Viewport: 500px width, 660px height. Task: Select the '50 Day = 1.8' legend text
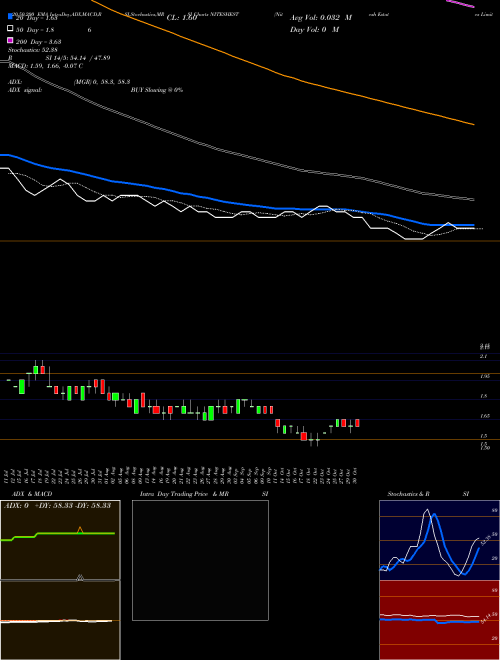35,30
